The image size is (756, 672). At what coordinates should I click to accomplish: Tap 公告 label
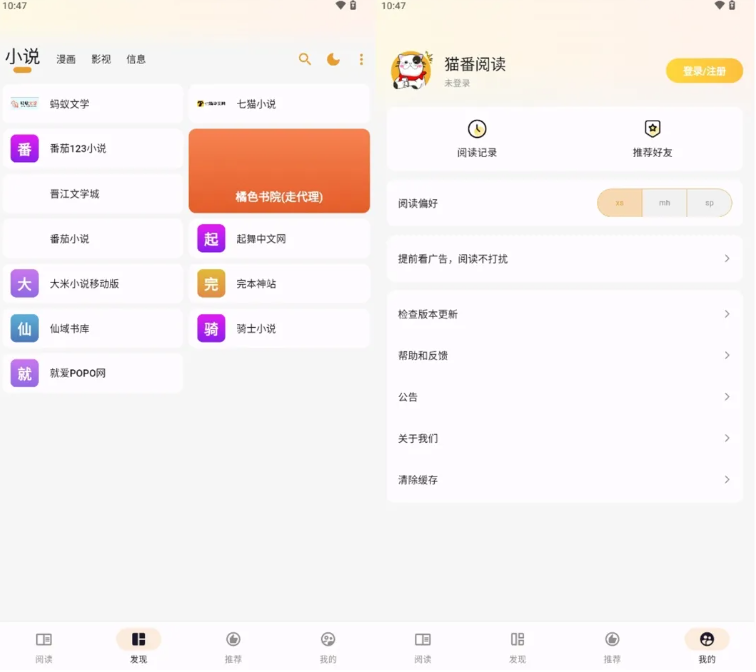click(408, 397)
